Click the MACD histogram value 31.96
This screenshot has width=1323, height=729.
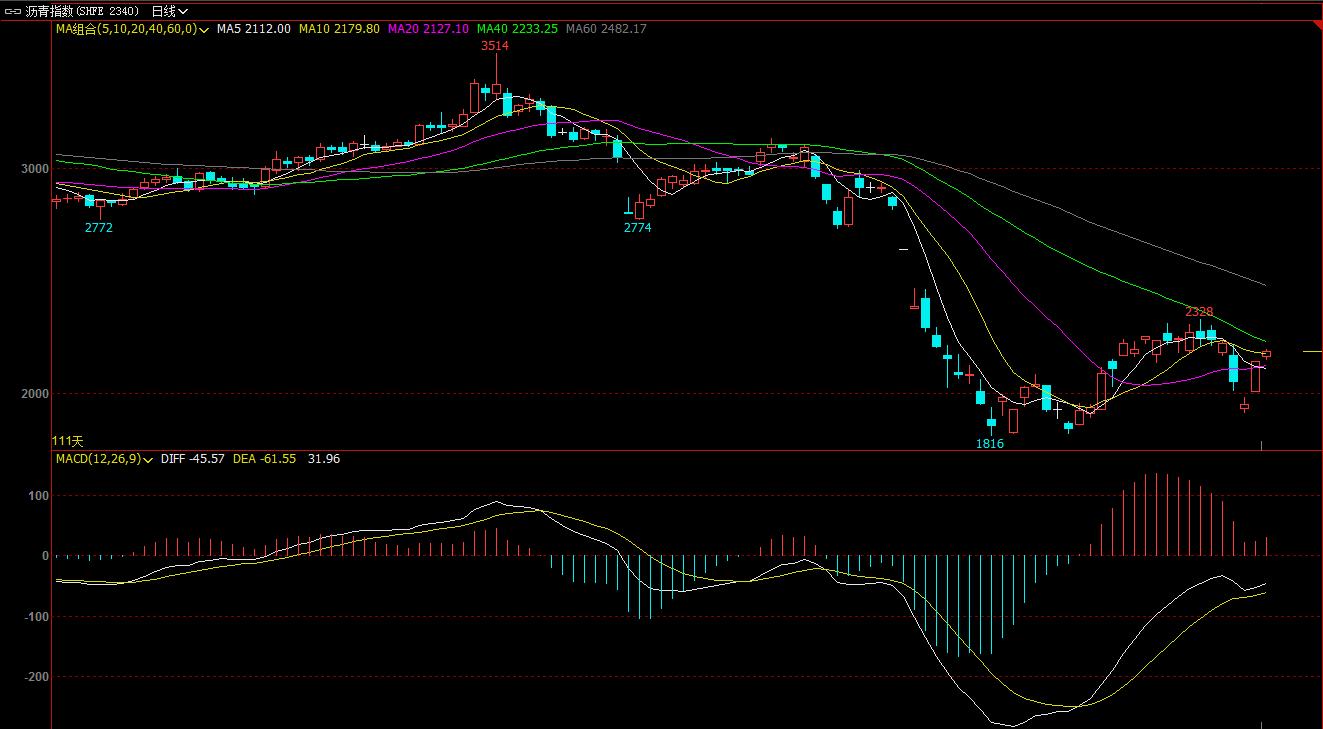point(323,459)
